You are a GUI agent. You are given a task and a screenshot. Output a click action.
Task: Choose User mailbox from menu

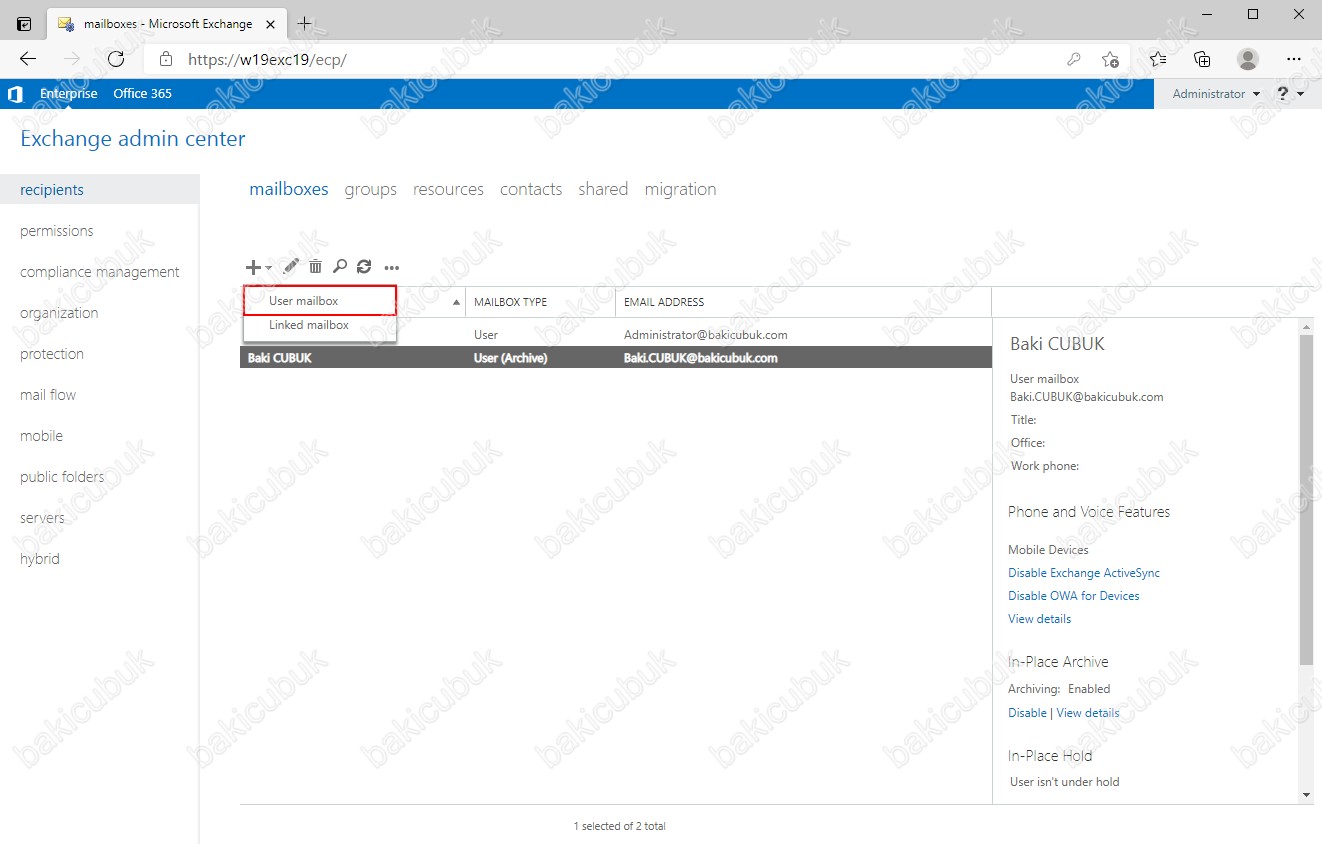pyautogui.click(x=320, y=301)
